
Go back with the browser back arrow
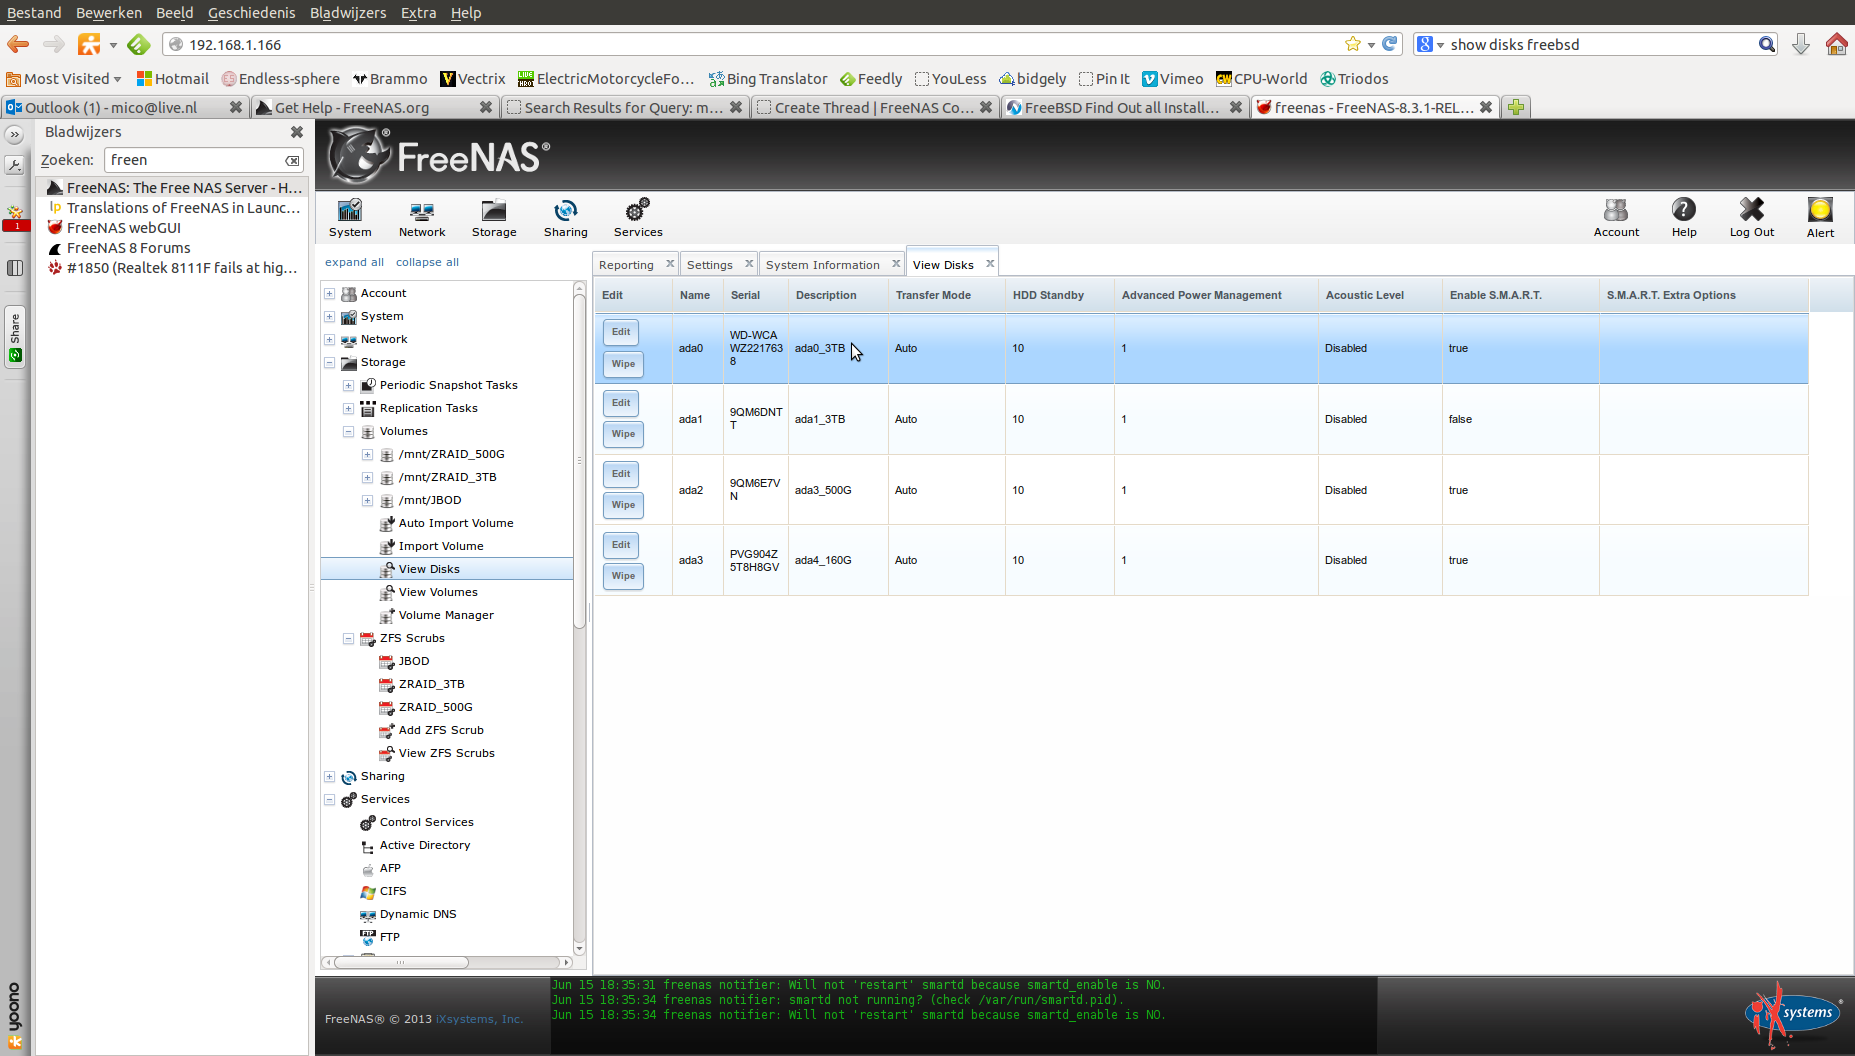18,44
